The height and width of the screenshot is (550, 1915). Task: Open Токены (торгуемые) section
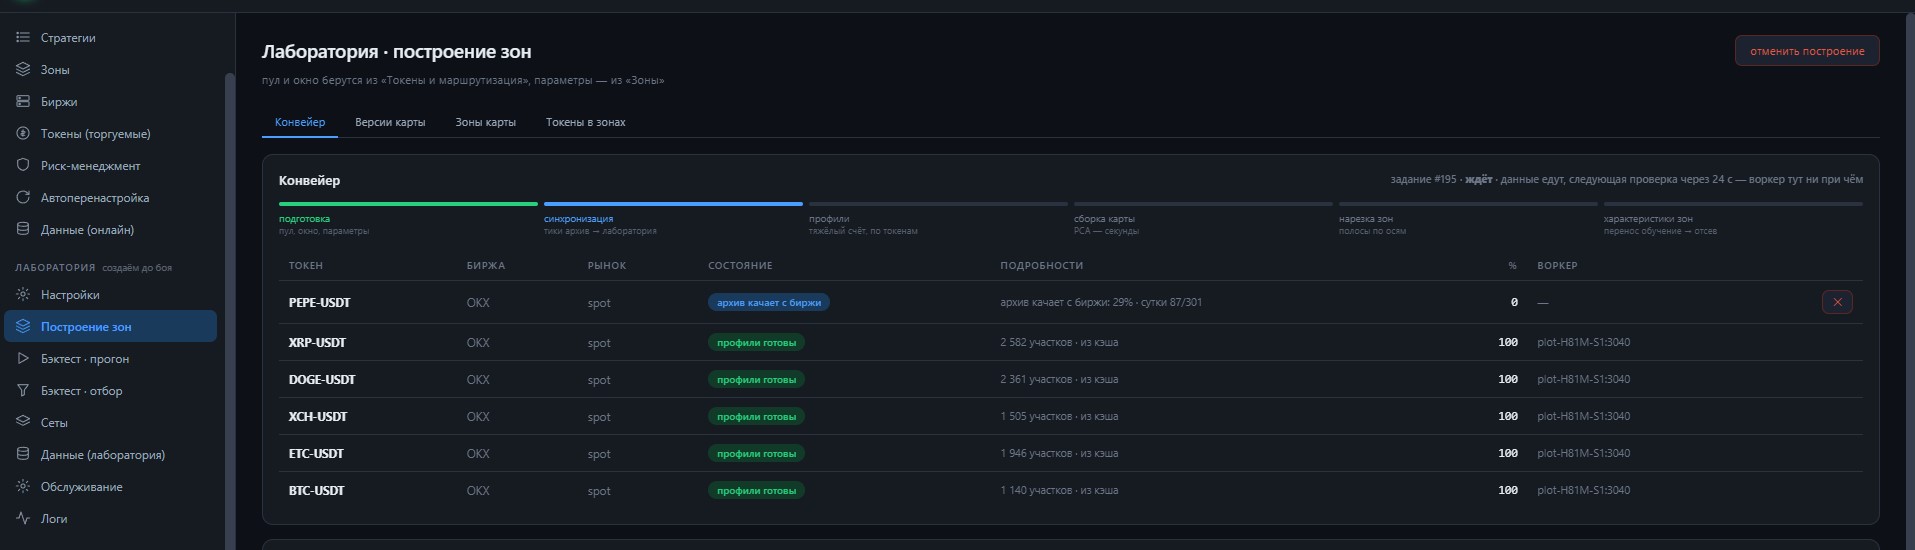coord(110,134)
